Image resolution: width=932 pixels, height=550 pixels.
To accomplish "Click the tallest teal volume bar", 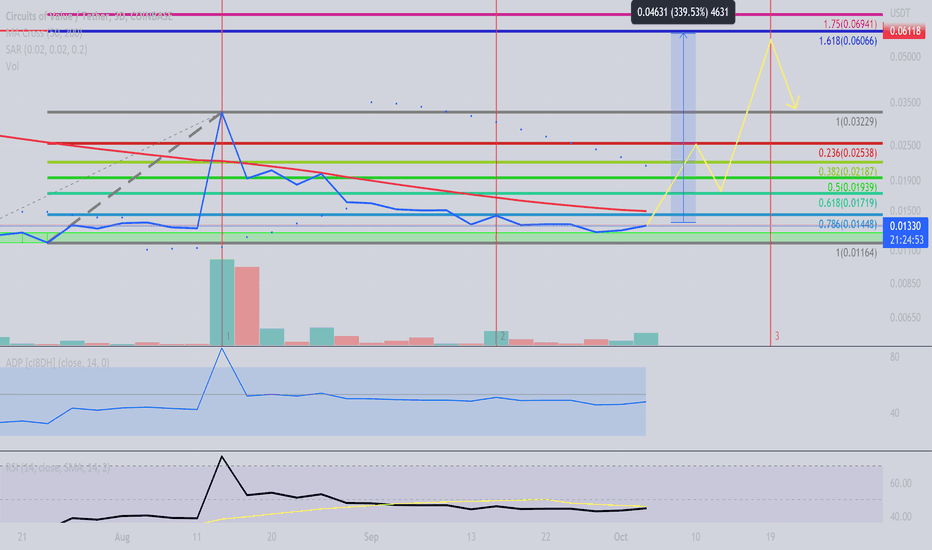I will click(222, 302).
